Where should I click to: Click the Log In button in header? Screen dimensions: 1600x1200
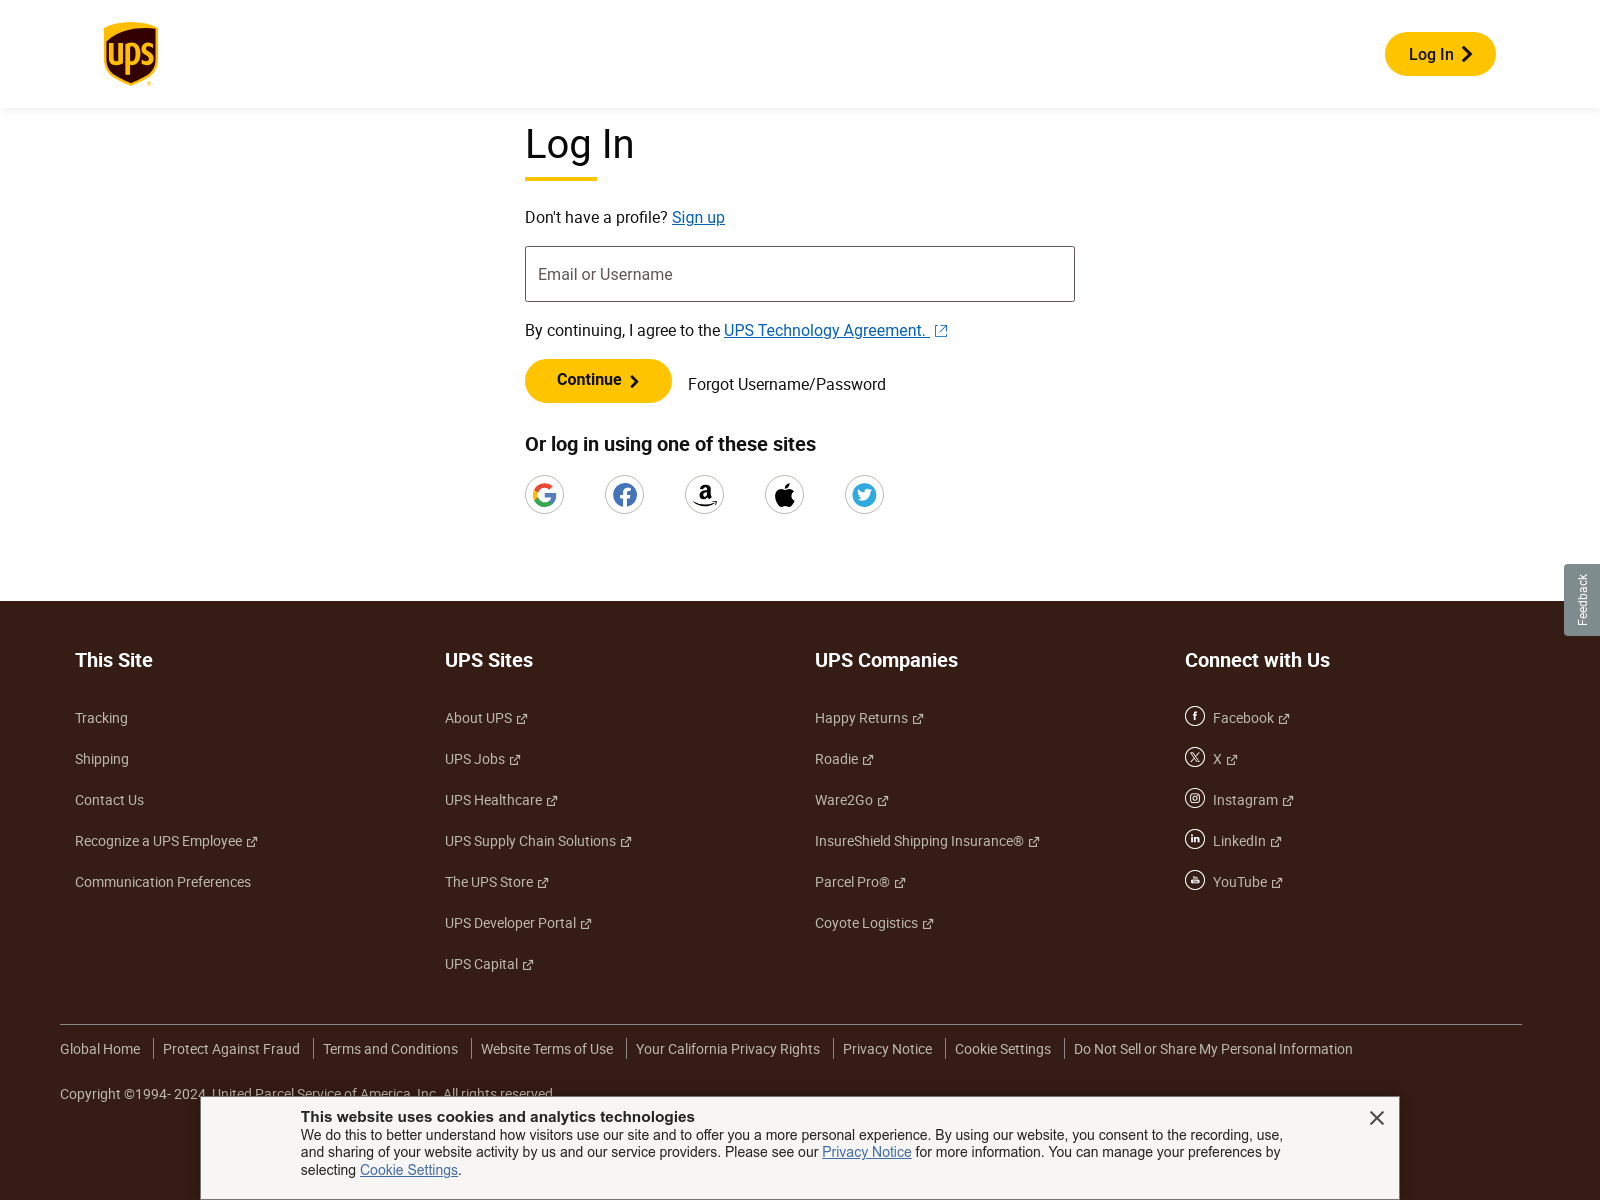click(1440, 54)
